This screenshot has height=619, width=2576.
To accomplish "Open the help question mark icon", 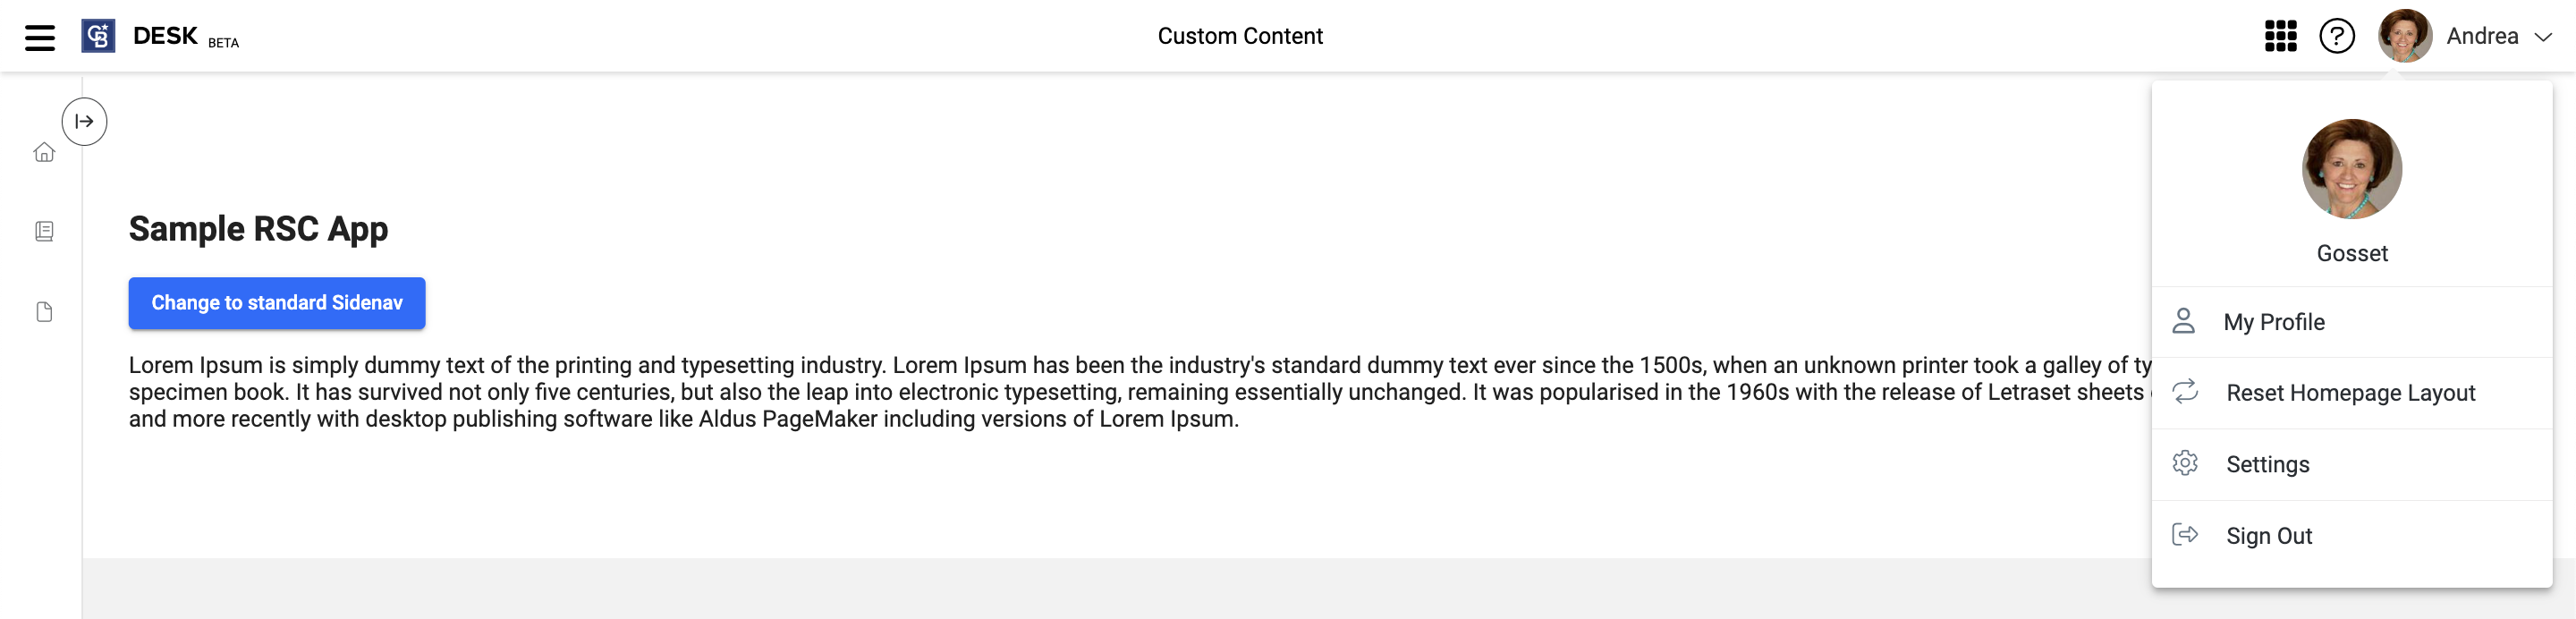I will pos(2337,36).
